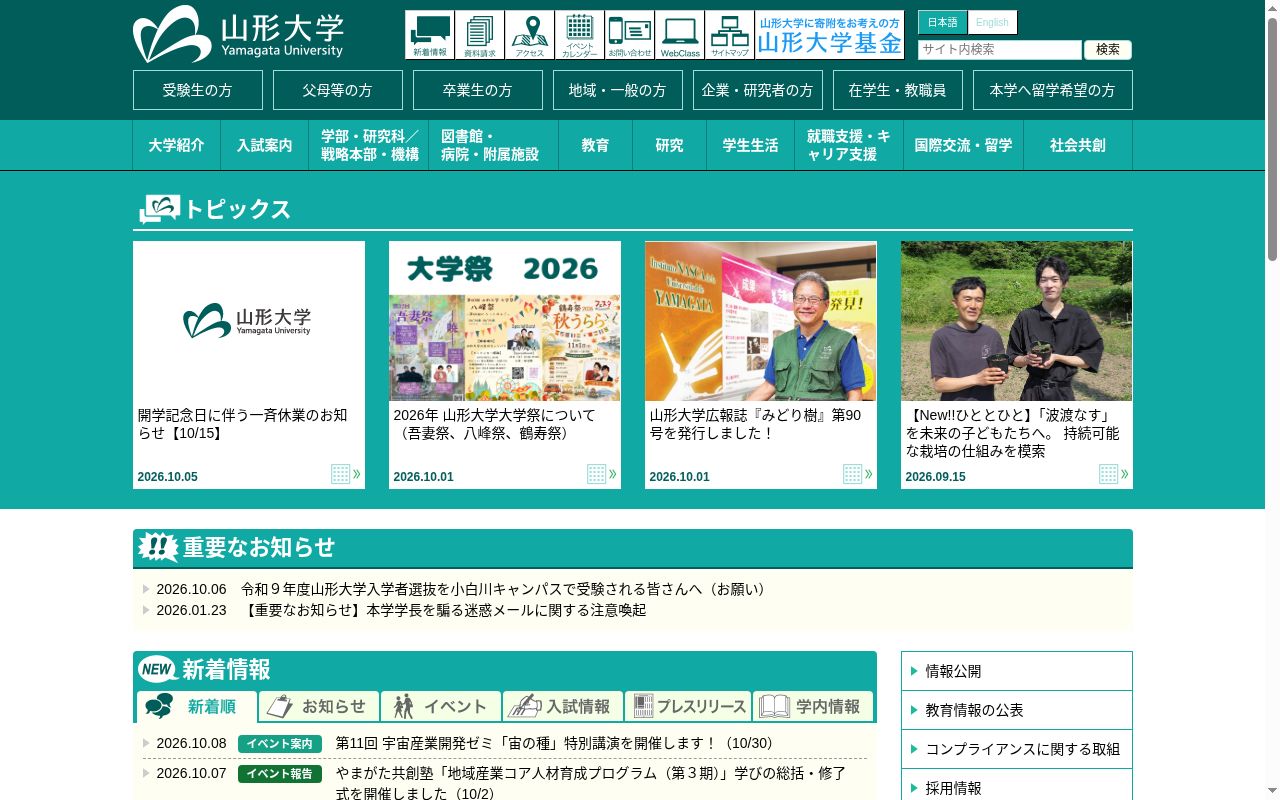Expand the 採用情報 side link
The width and height of the screenshot is (1280, 800).
tap(1017, 786)
